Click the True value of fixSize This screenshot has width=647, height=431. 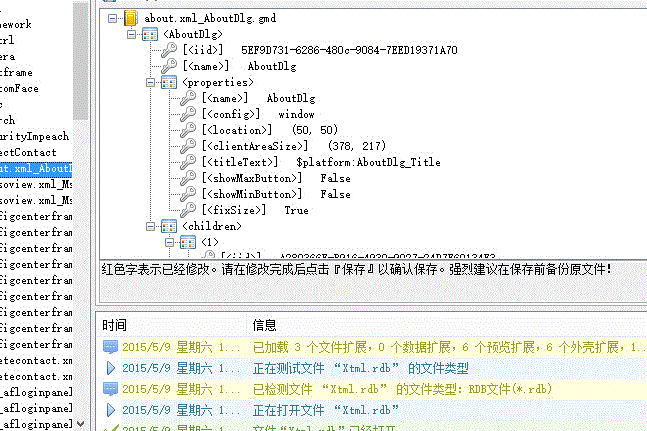(x=297, y=210)
